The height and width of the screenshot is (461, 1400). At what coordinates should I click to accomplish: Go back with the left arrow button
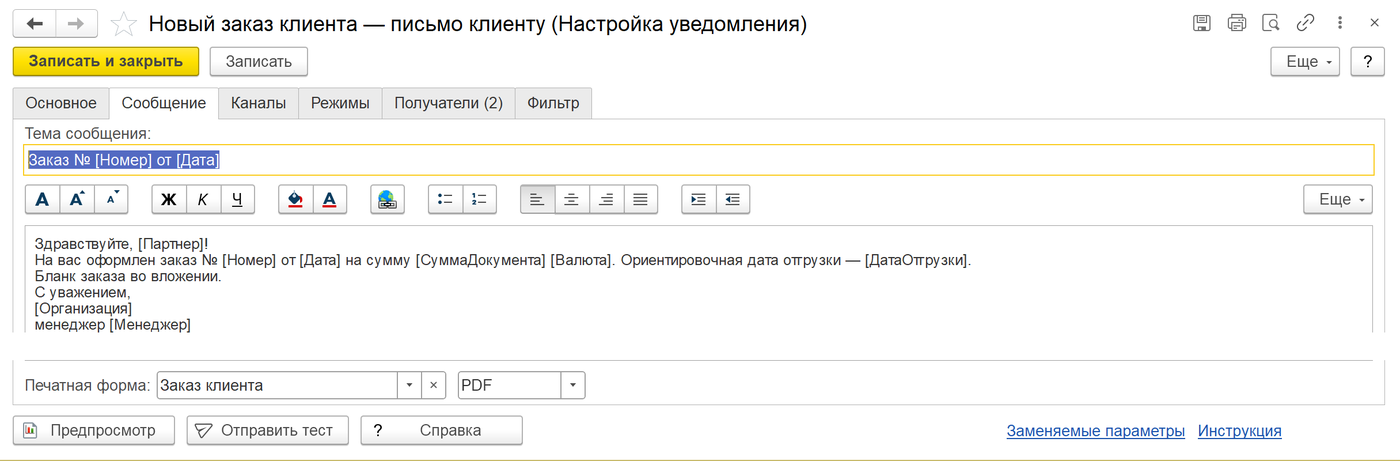coord(35,24)
